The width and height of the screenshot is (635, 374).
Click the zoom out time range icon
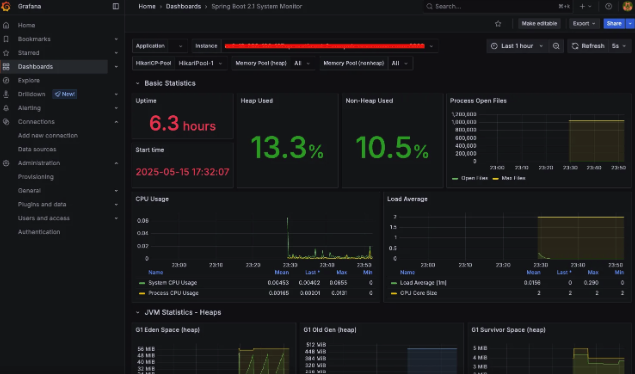(x=556, y=46)
